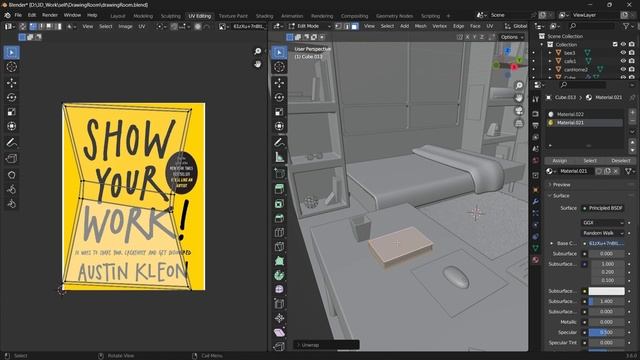Open the Edit Mode dropdown
The image size is (640, 360).
pyautogui.click(x=310, y=26)
